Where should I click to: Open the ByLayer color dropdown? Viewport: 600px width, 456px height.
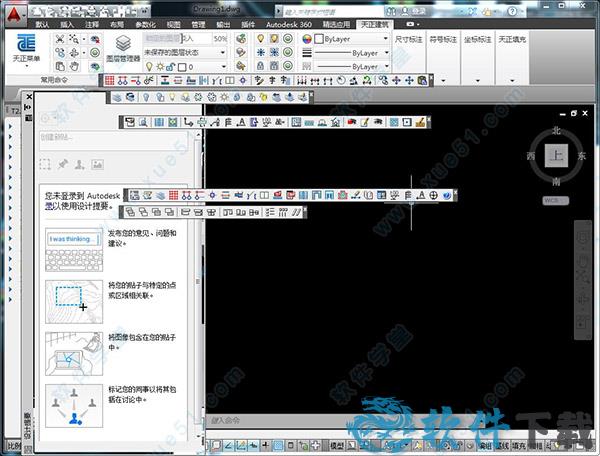pos(351,39)
